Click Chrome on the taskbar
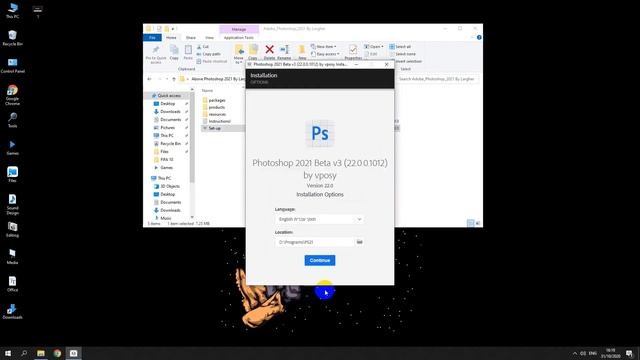This screenshot has width=640, height=360. coord(57,353)
